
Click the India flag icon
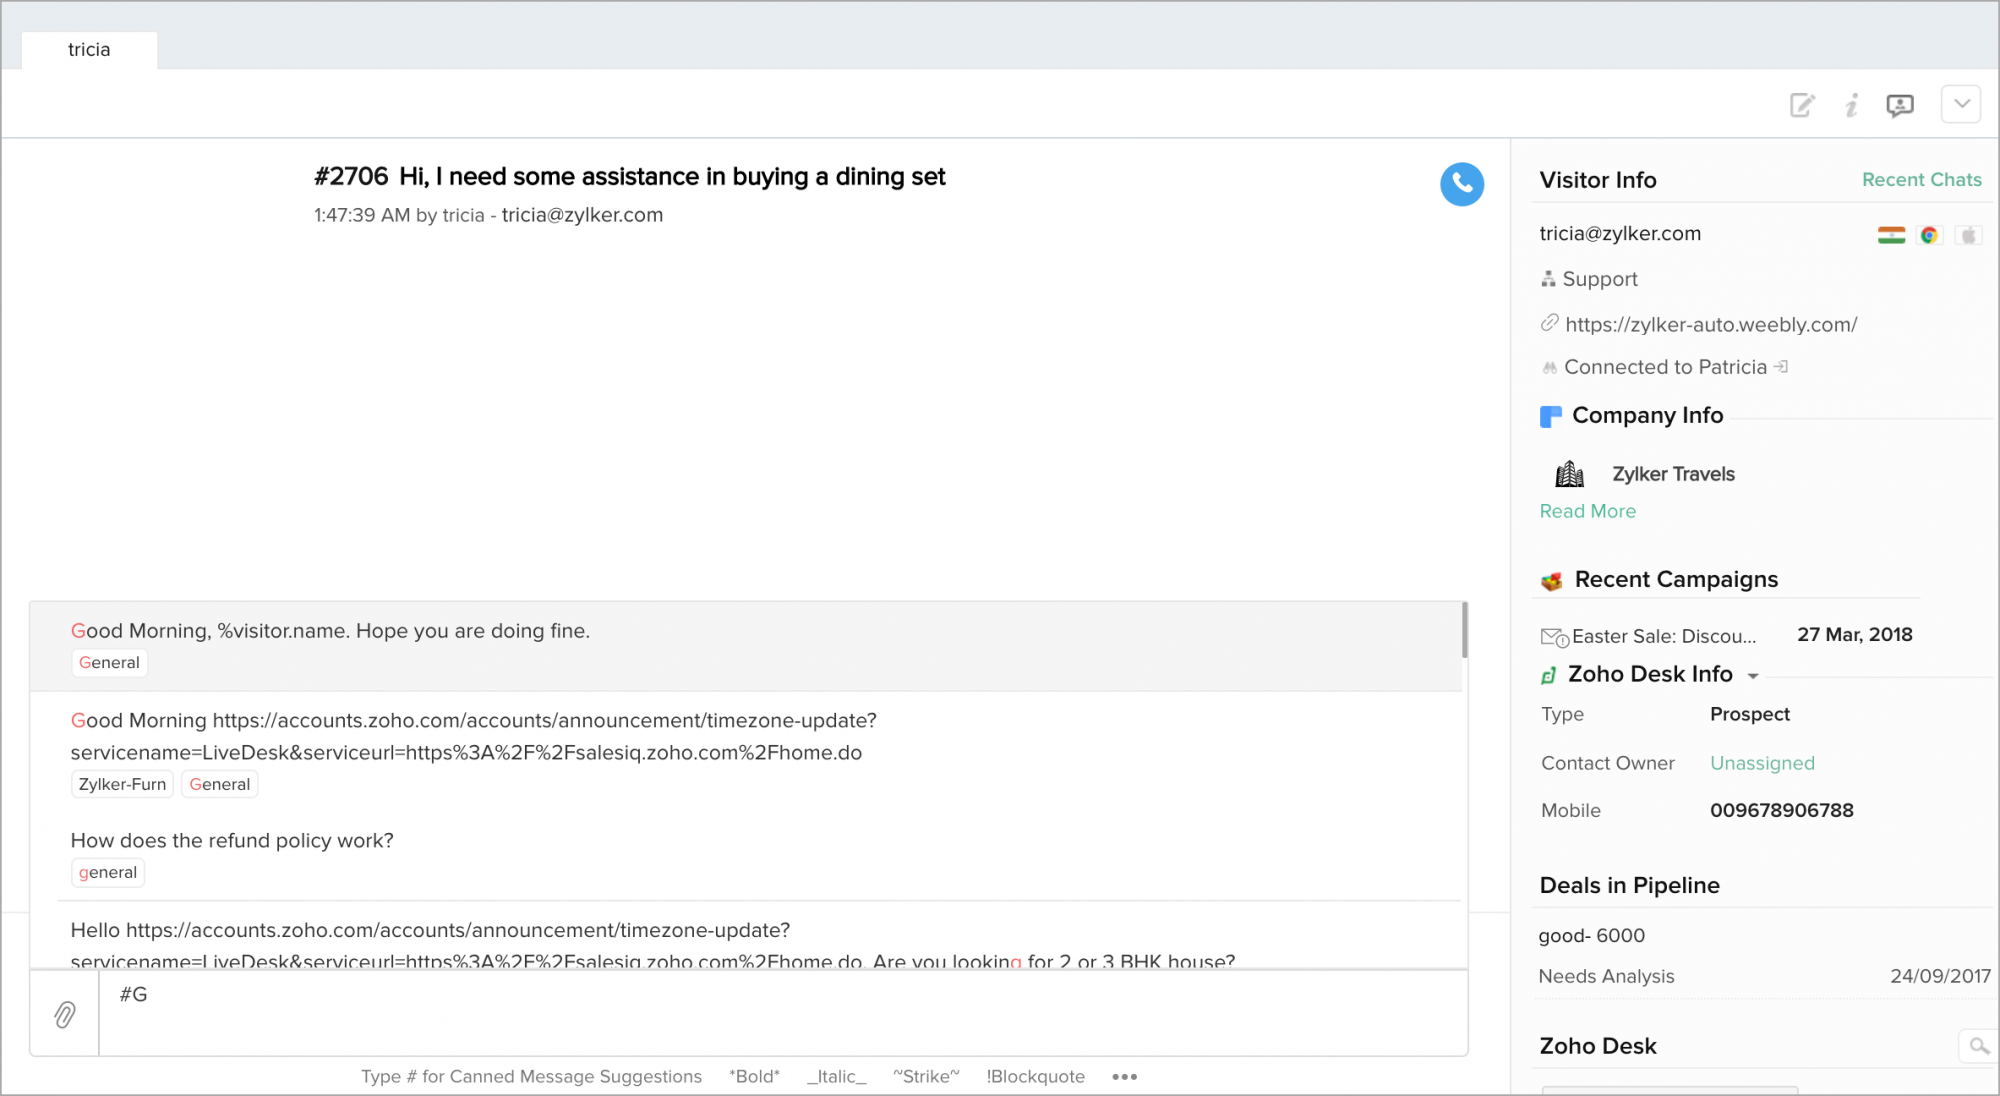[x=1891, y=235]
